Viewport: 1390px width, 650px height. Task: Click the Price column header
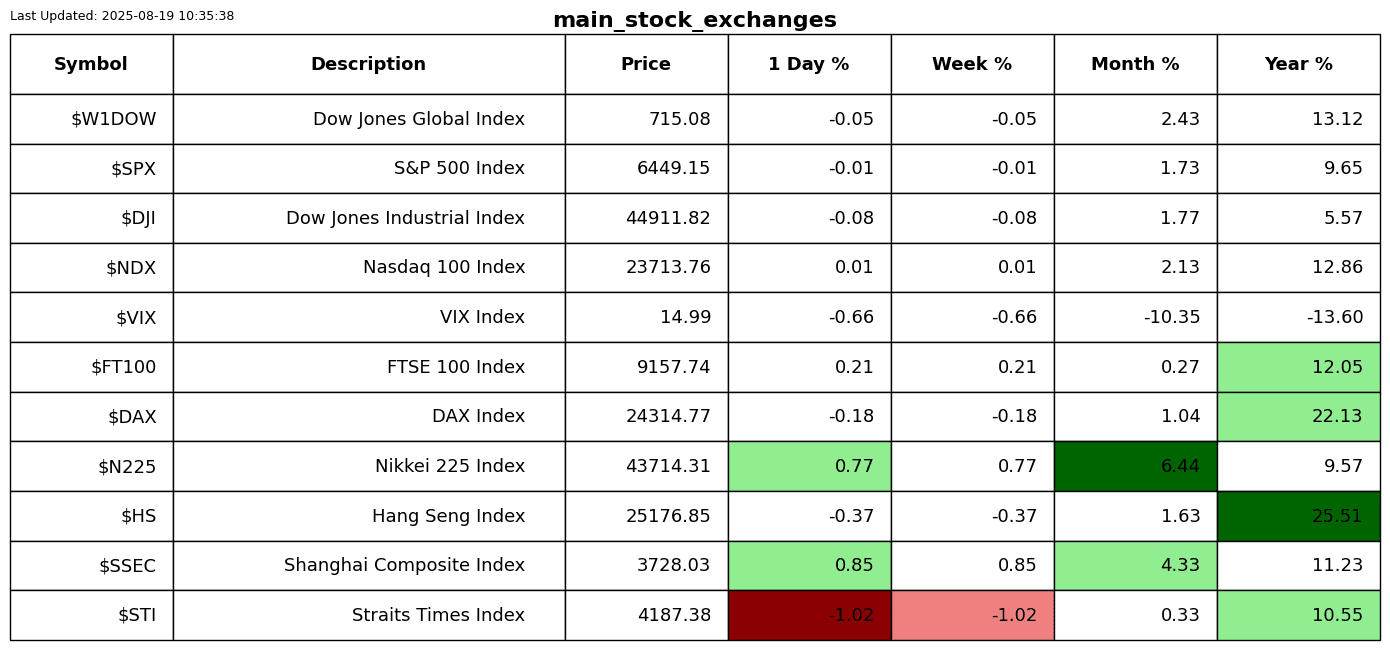tap(646, 65)
